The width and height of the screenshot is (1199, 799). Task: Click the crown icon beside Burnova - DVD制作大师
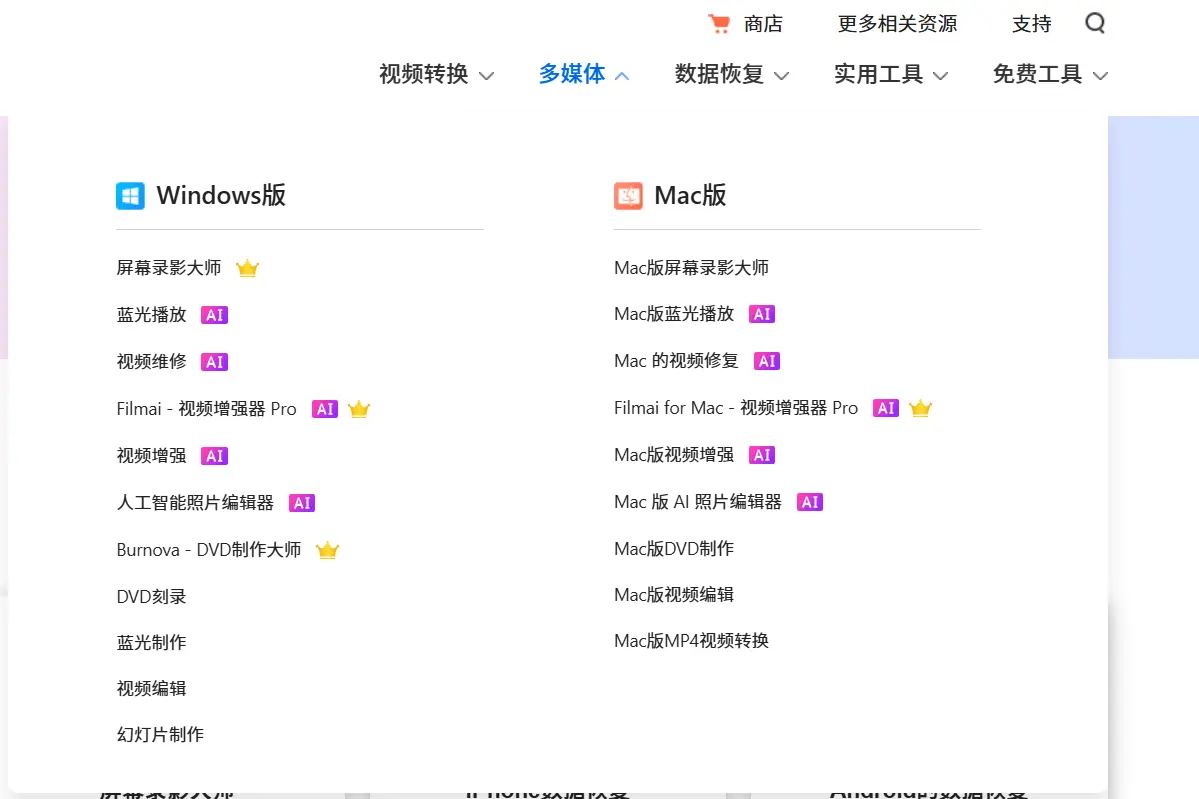pyautogui.click(x=327, y=549)
